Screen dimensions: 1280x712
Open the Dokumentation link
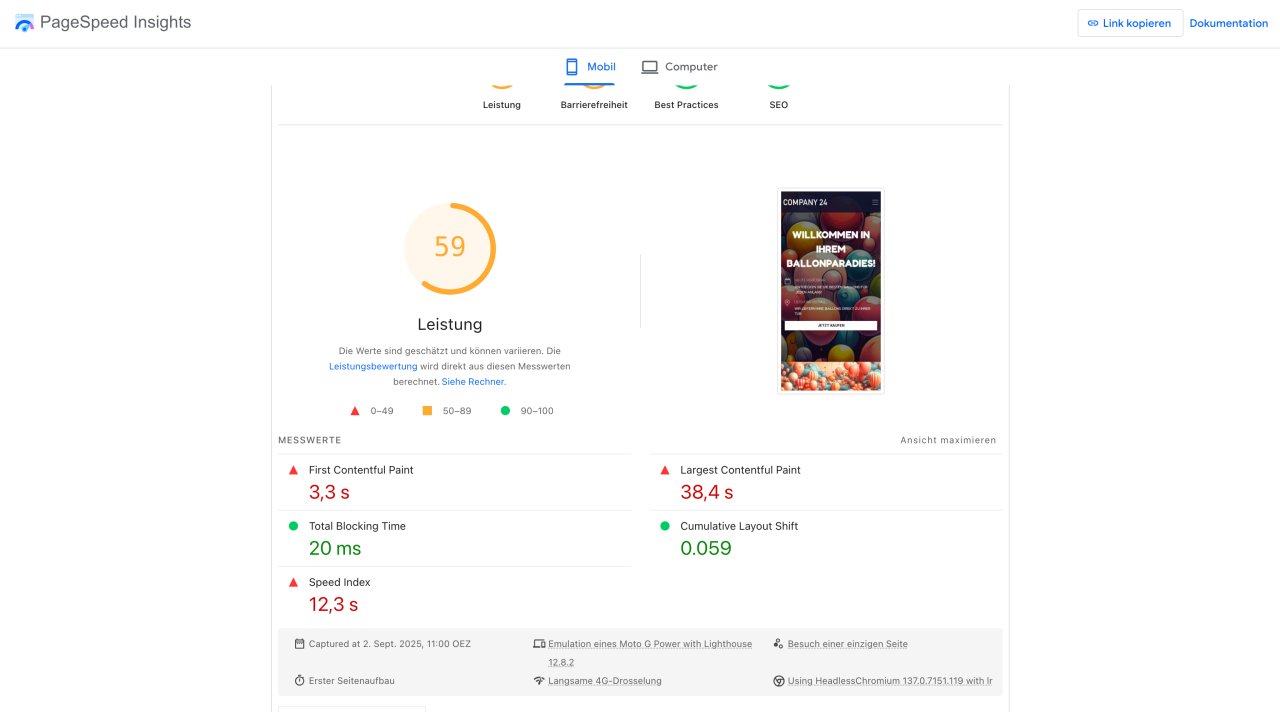pos(1228,23)
